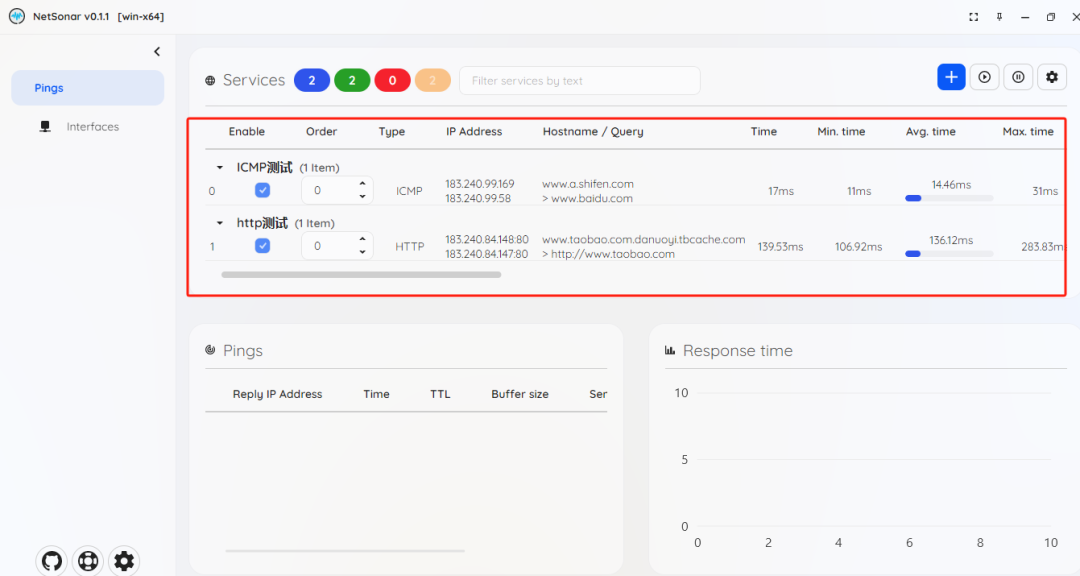Collapse the ICMP测试 group
1080x576 pixels.
pyautogui.click(x=220, y=167)
